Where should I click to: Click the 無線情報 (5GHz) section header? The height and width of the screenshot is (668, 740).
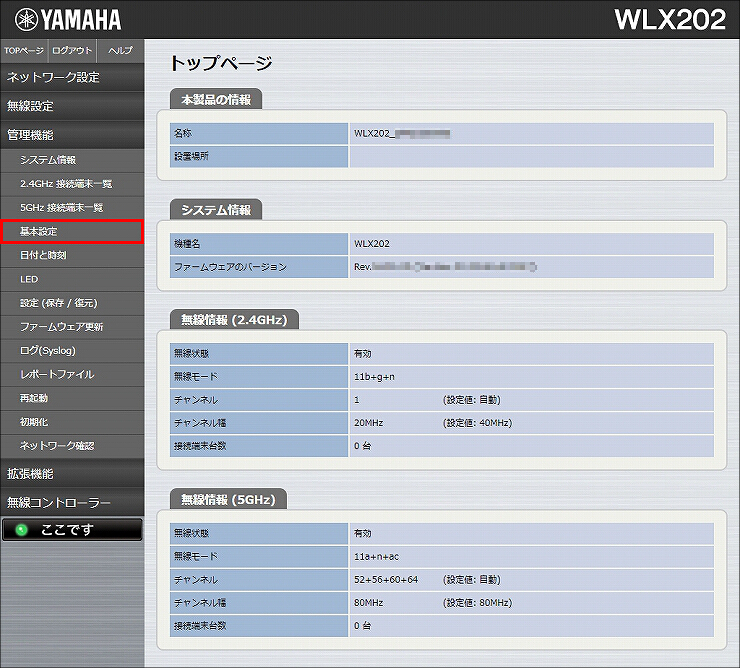228,499
